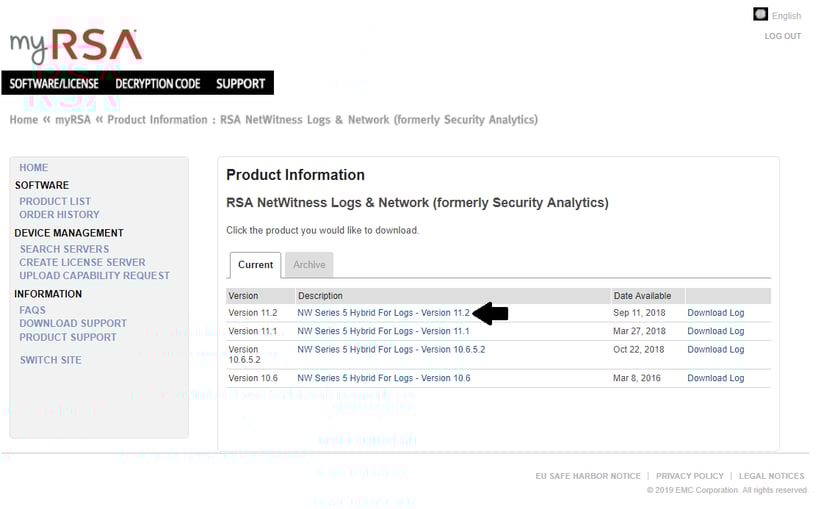Click the globe language icon
The width and height of the screenshot is (821, 509).
pos(760,14)
